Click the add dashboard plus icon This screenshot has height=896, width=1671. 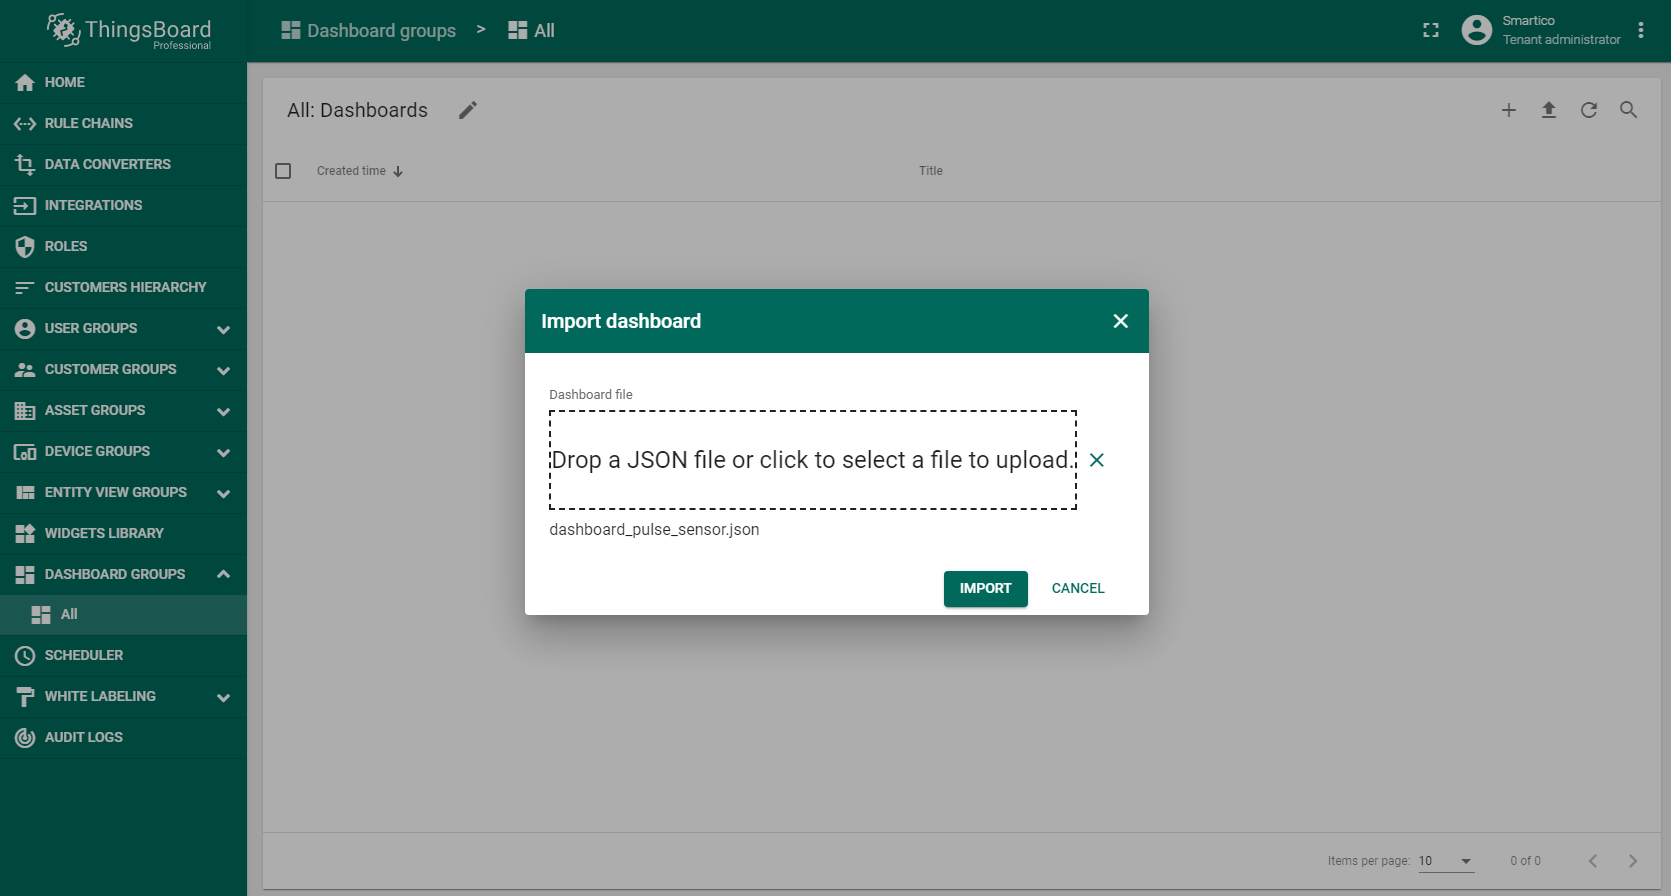[1509, 110]
